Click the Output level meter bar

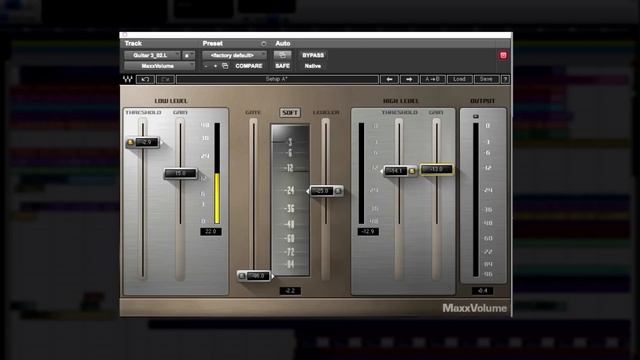[476, 200]
